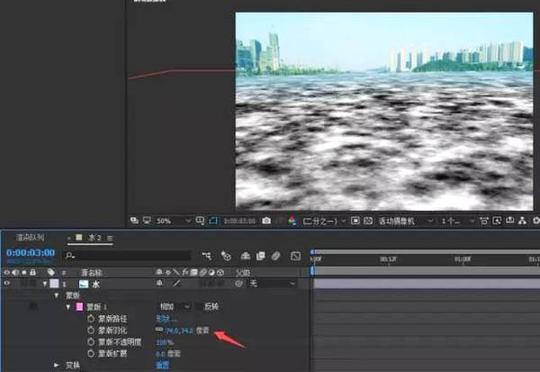This screenshot has height=372, width=540.
Task: Click the 形状... mask path link
Action: click(x=166, y=319)
